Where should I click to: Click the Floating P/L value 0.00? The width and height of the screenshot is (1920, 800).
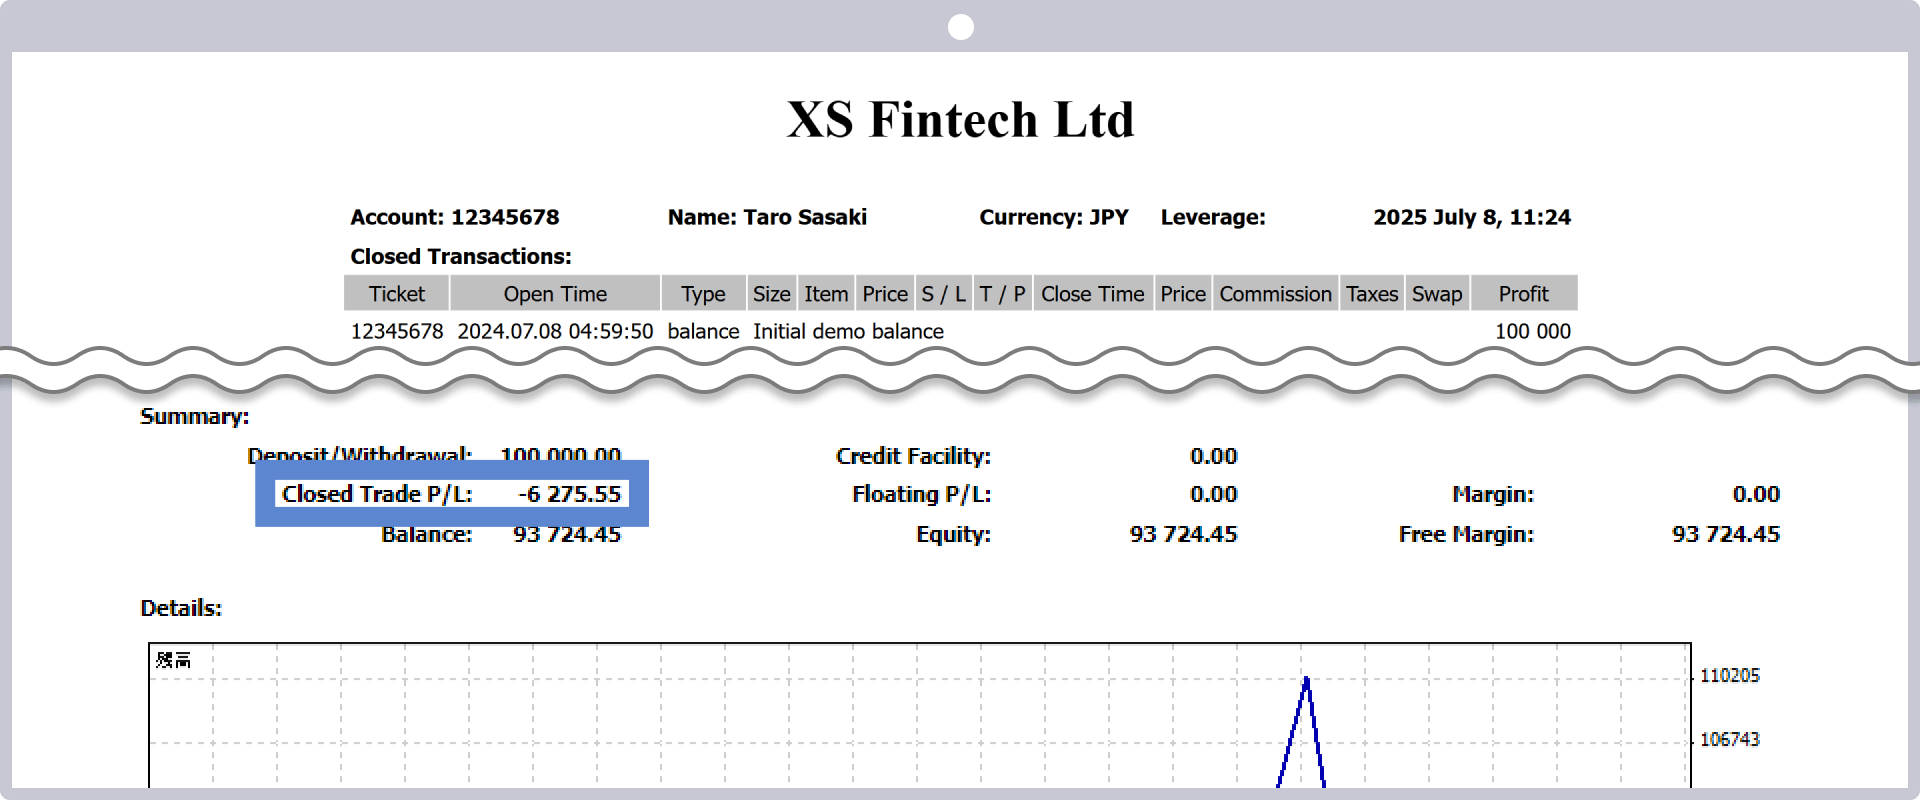pos(1213,494)
